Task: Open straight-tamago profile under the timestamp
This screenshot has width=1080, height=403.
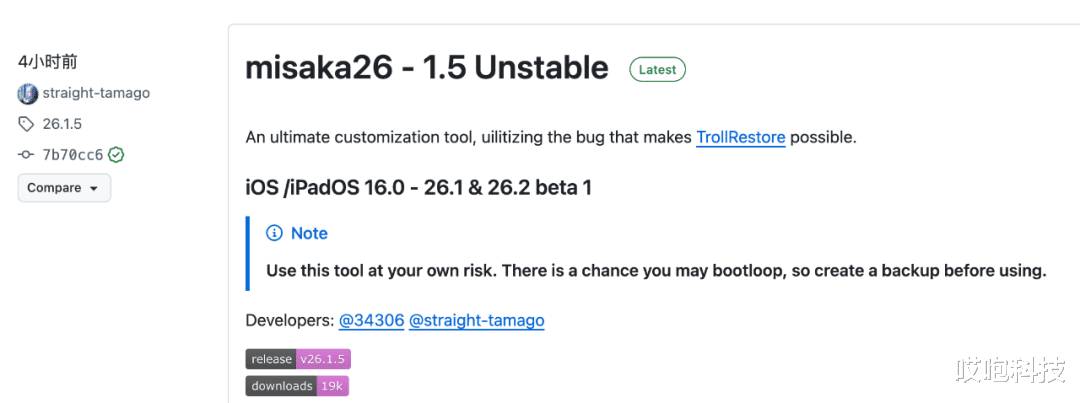Action: point(96,94)
